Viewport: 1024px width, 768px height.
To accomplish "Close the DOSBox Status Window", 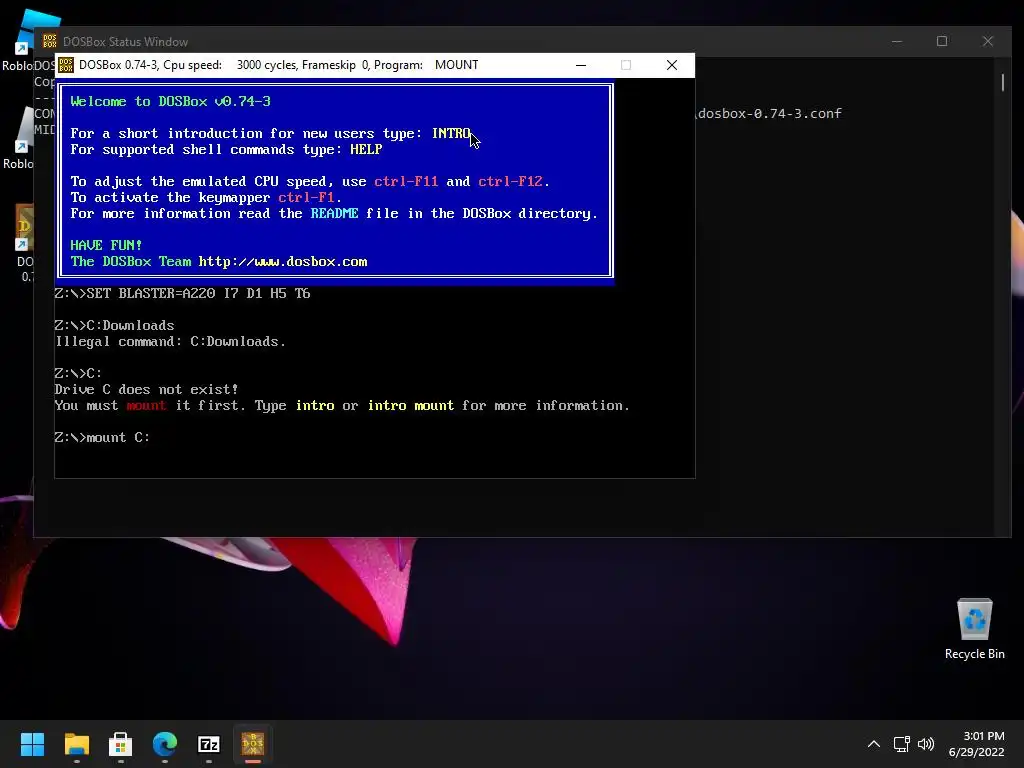I will [x=987, y=41].
